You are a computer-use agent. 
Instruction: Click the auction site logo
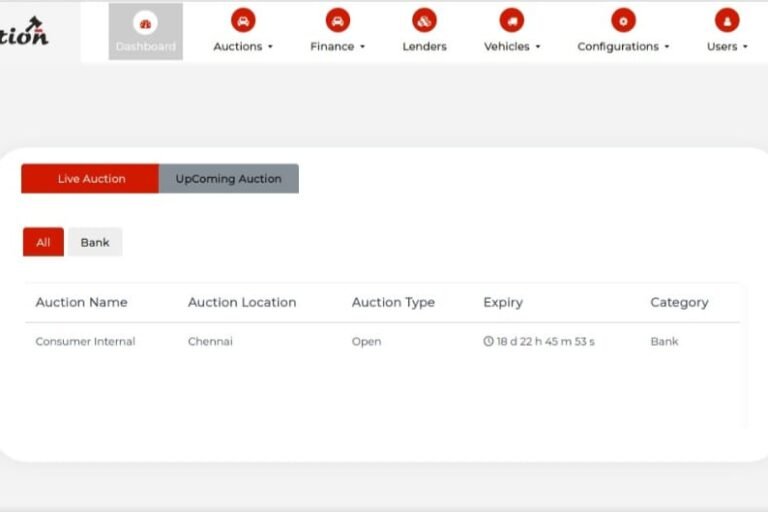(25, 32)
